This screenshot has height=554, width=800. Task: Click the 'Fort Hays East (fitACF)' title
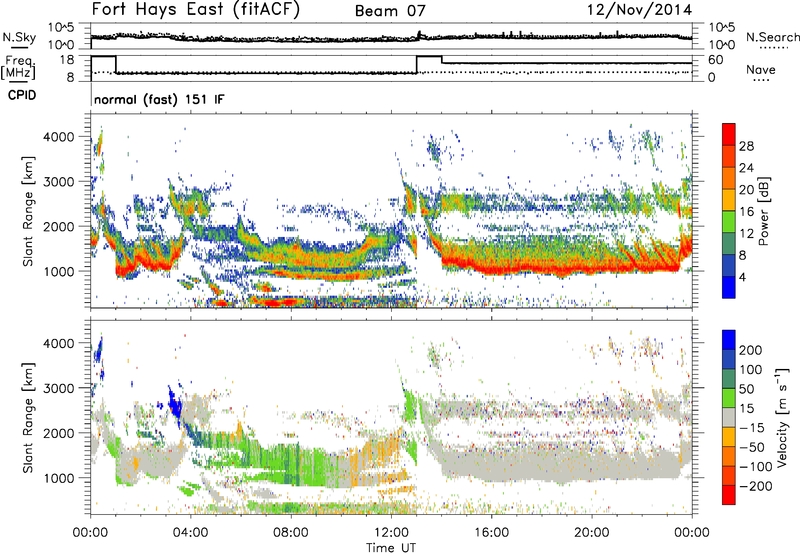point(195,9)
